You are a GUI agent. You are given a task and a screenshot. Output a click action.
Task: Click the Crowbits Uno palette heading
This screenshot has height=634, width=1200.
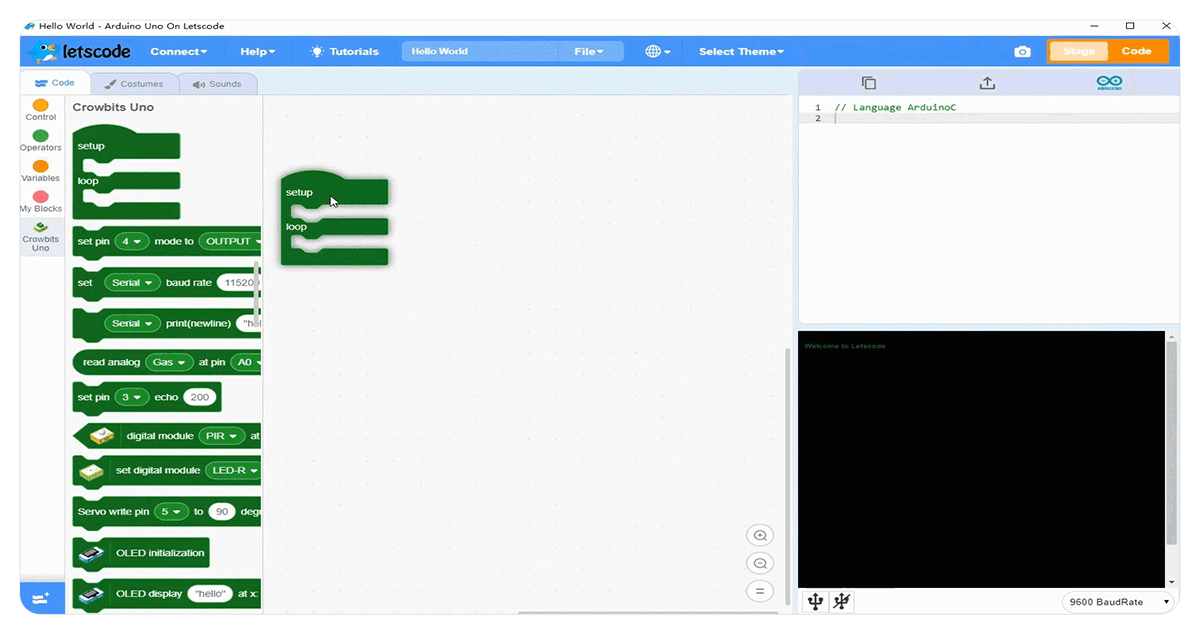click(x=113, y=107)
